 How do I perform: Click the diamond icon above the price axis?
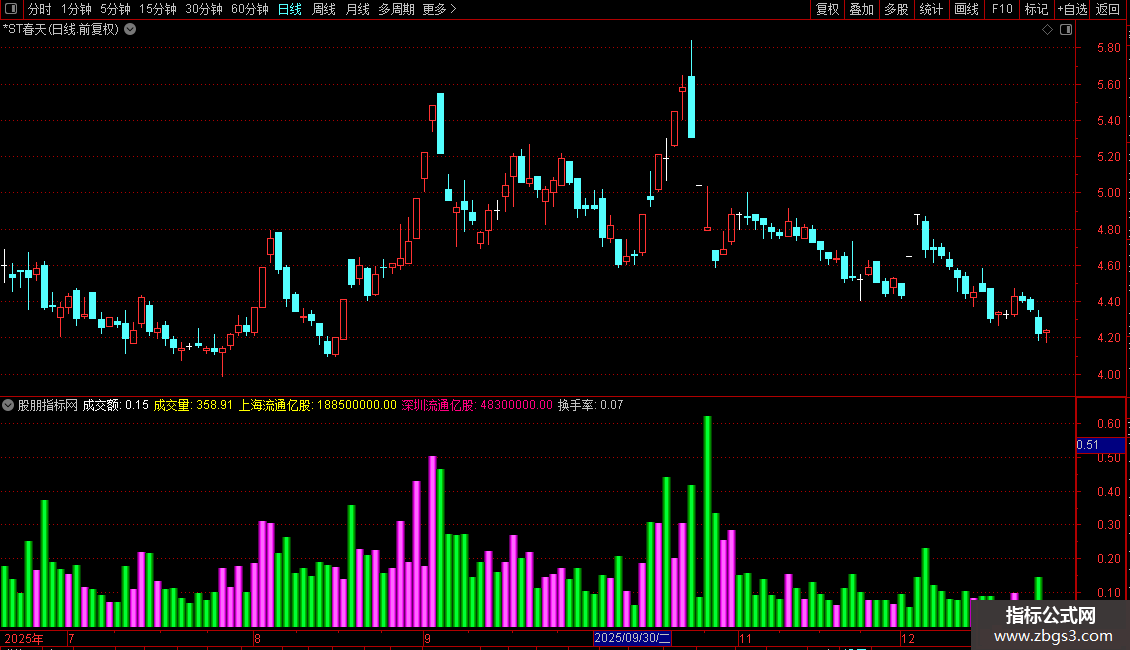1047,30
